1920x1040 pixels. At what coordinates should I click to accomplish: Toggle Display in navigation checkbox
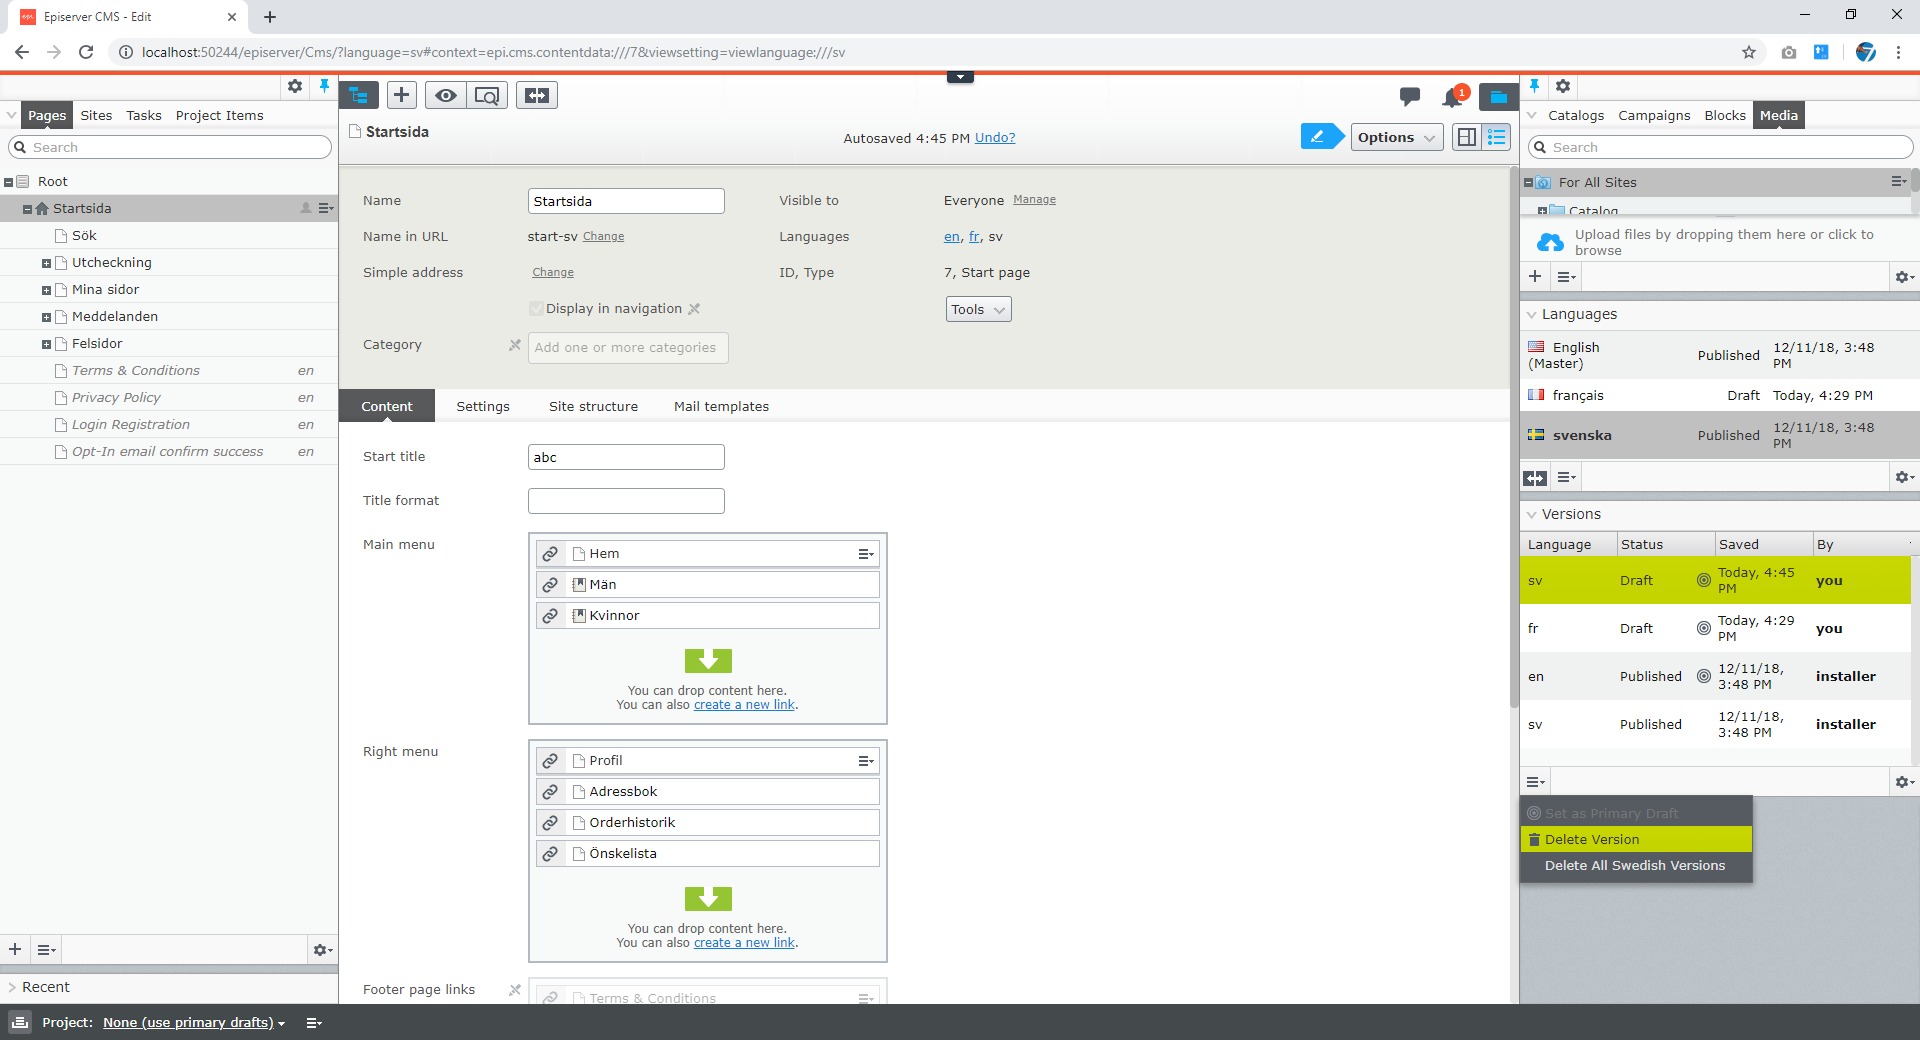coord(537,309)
